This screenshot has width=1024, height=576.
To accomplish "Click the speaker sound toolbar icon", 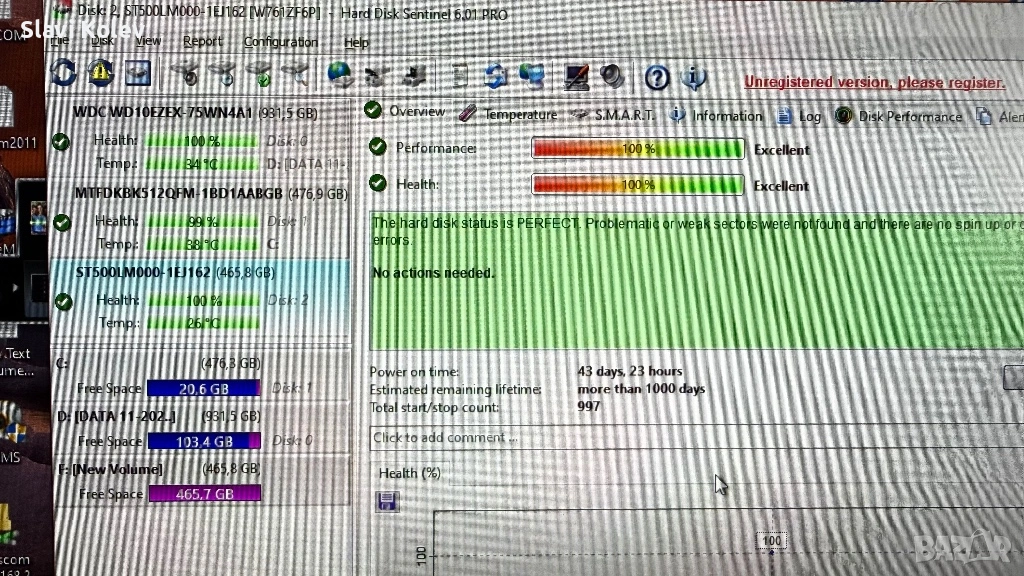I will tap(613, 77).
